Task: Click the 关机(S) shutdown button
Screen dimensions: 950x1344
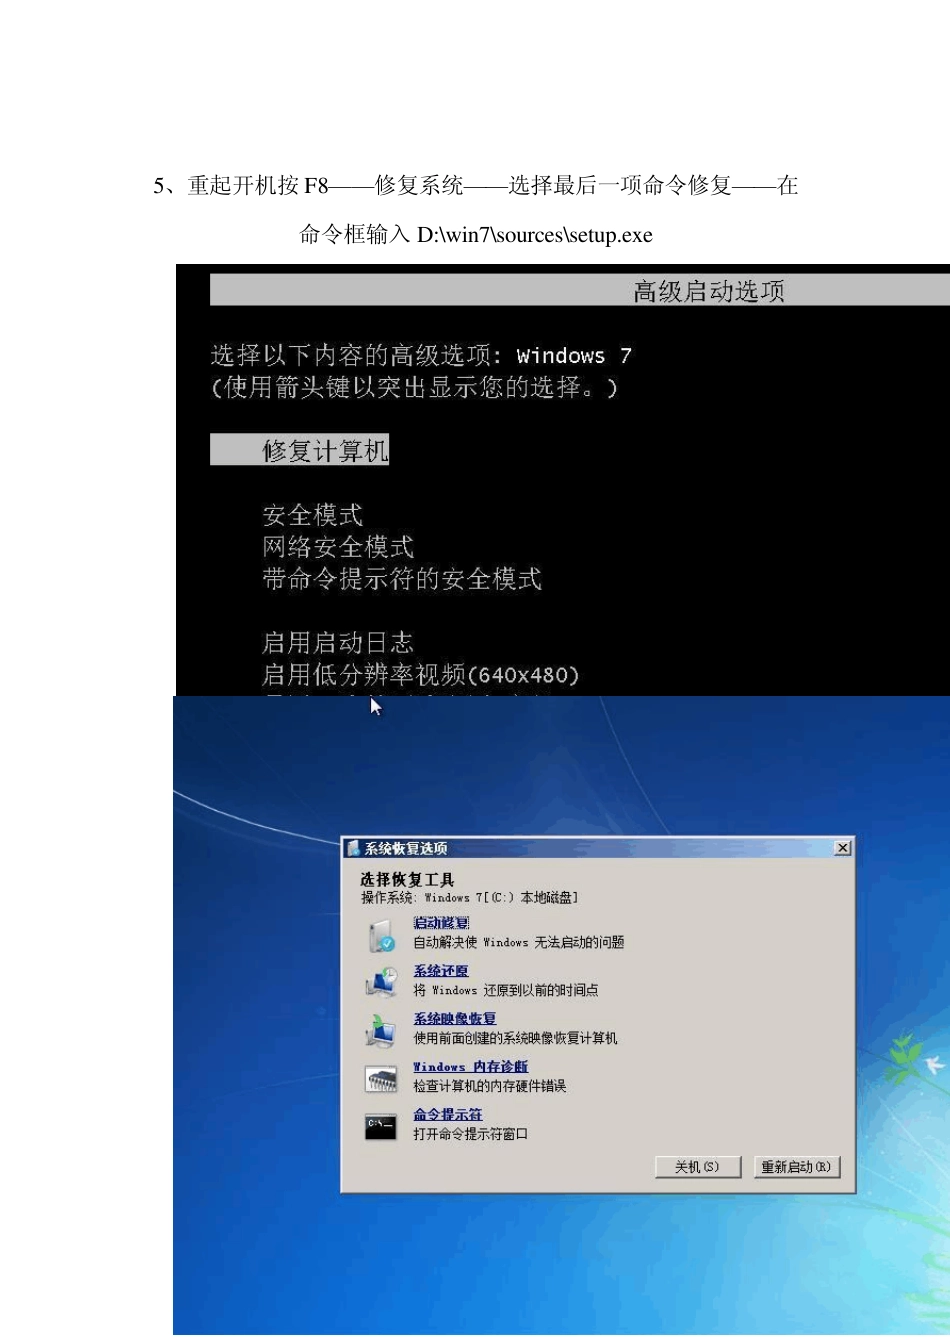Action: 698,1166
